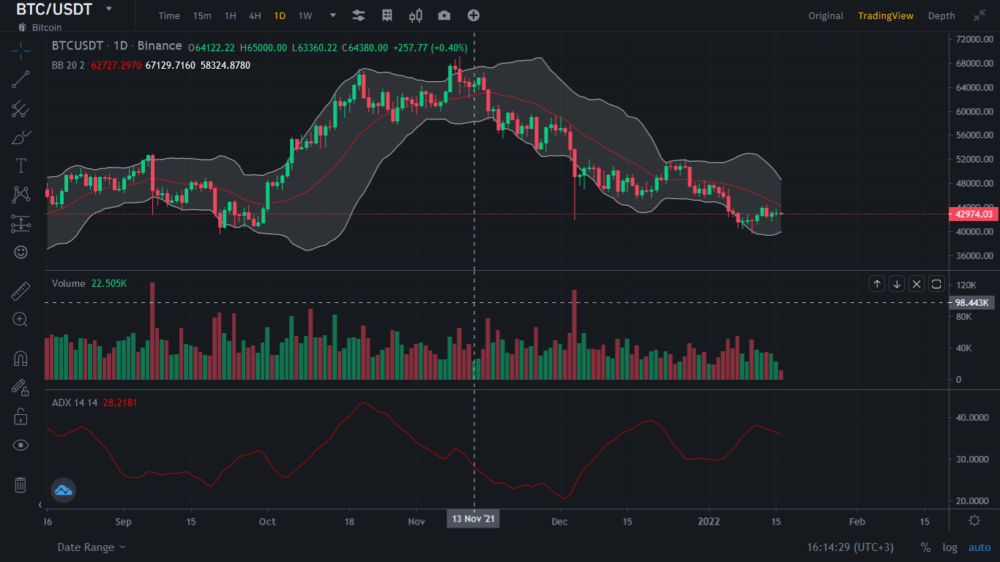Open the candlestick chart type icon
The image size is (1000, 562).
(x=415, y=16)
